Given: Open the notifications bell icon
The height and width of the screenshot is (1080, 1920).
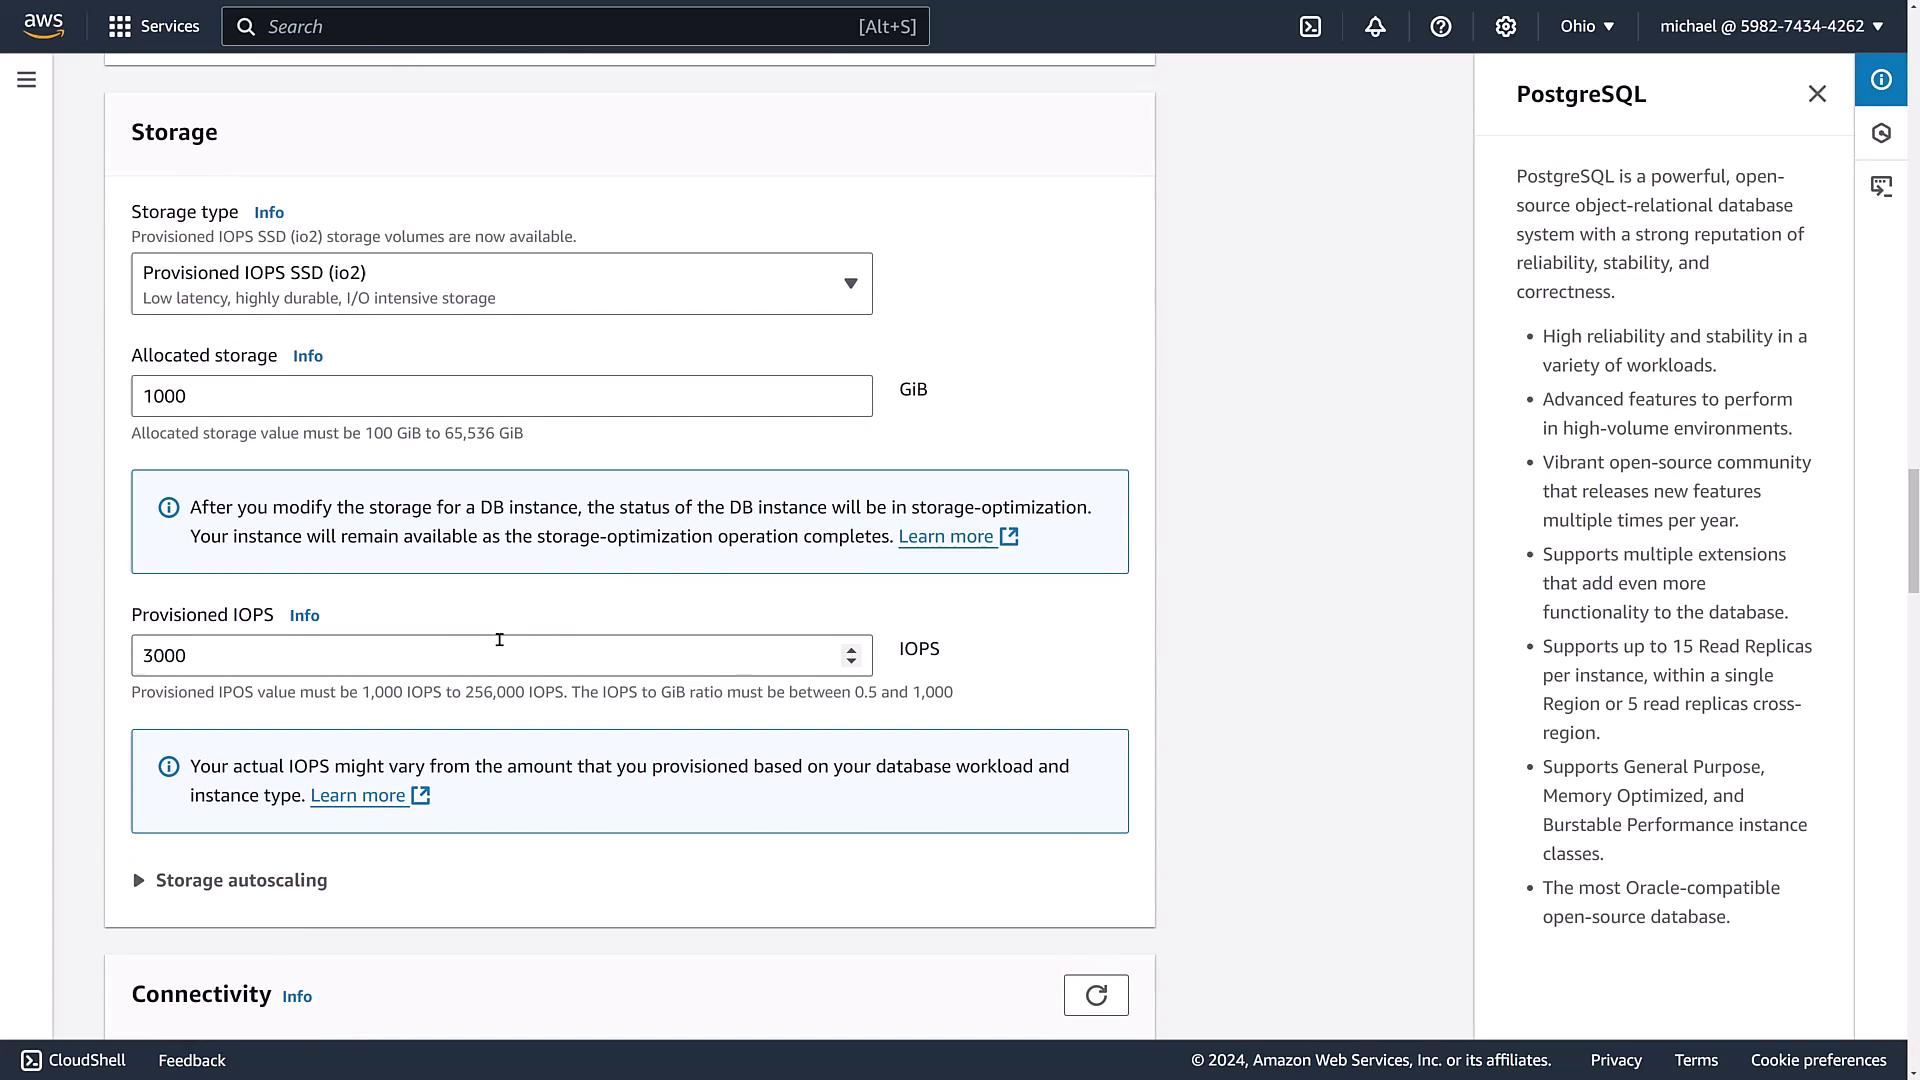Looking at the screenshot, I should click(x=1375, y=27).
